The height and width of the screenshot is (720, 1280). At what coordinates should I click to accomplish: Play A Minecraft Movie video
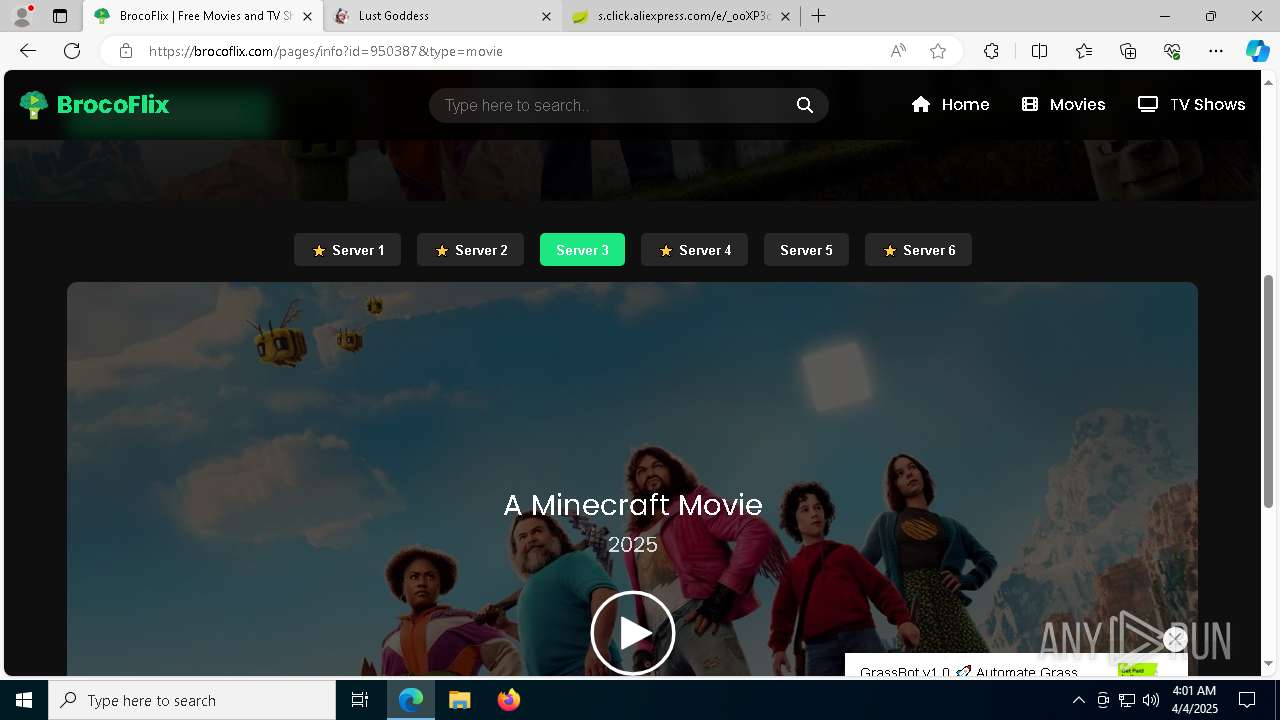click(x=633, y=633)
